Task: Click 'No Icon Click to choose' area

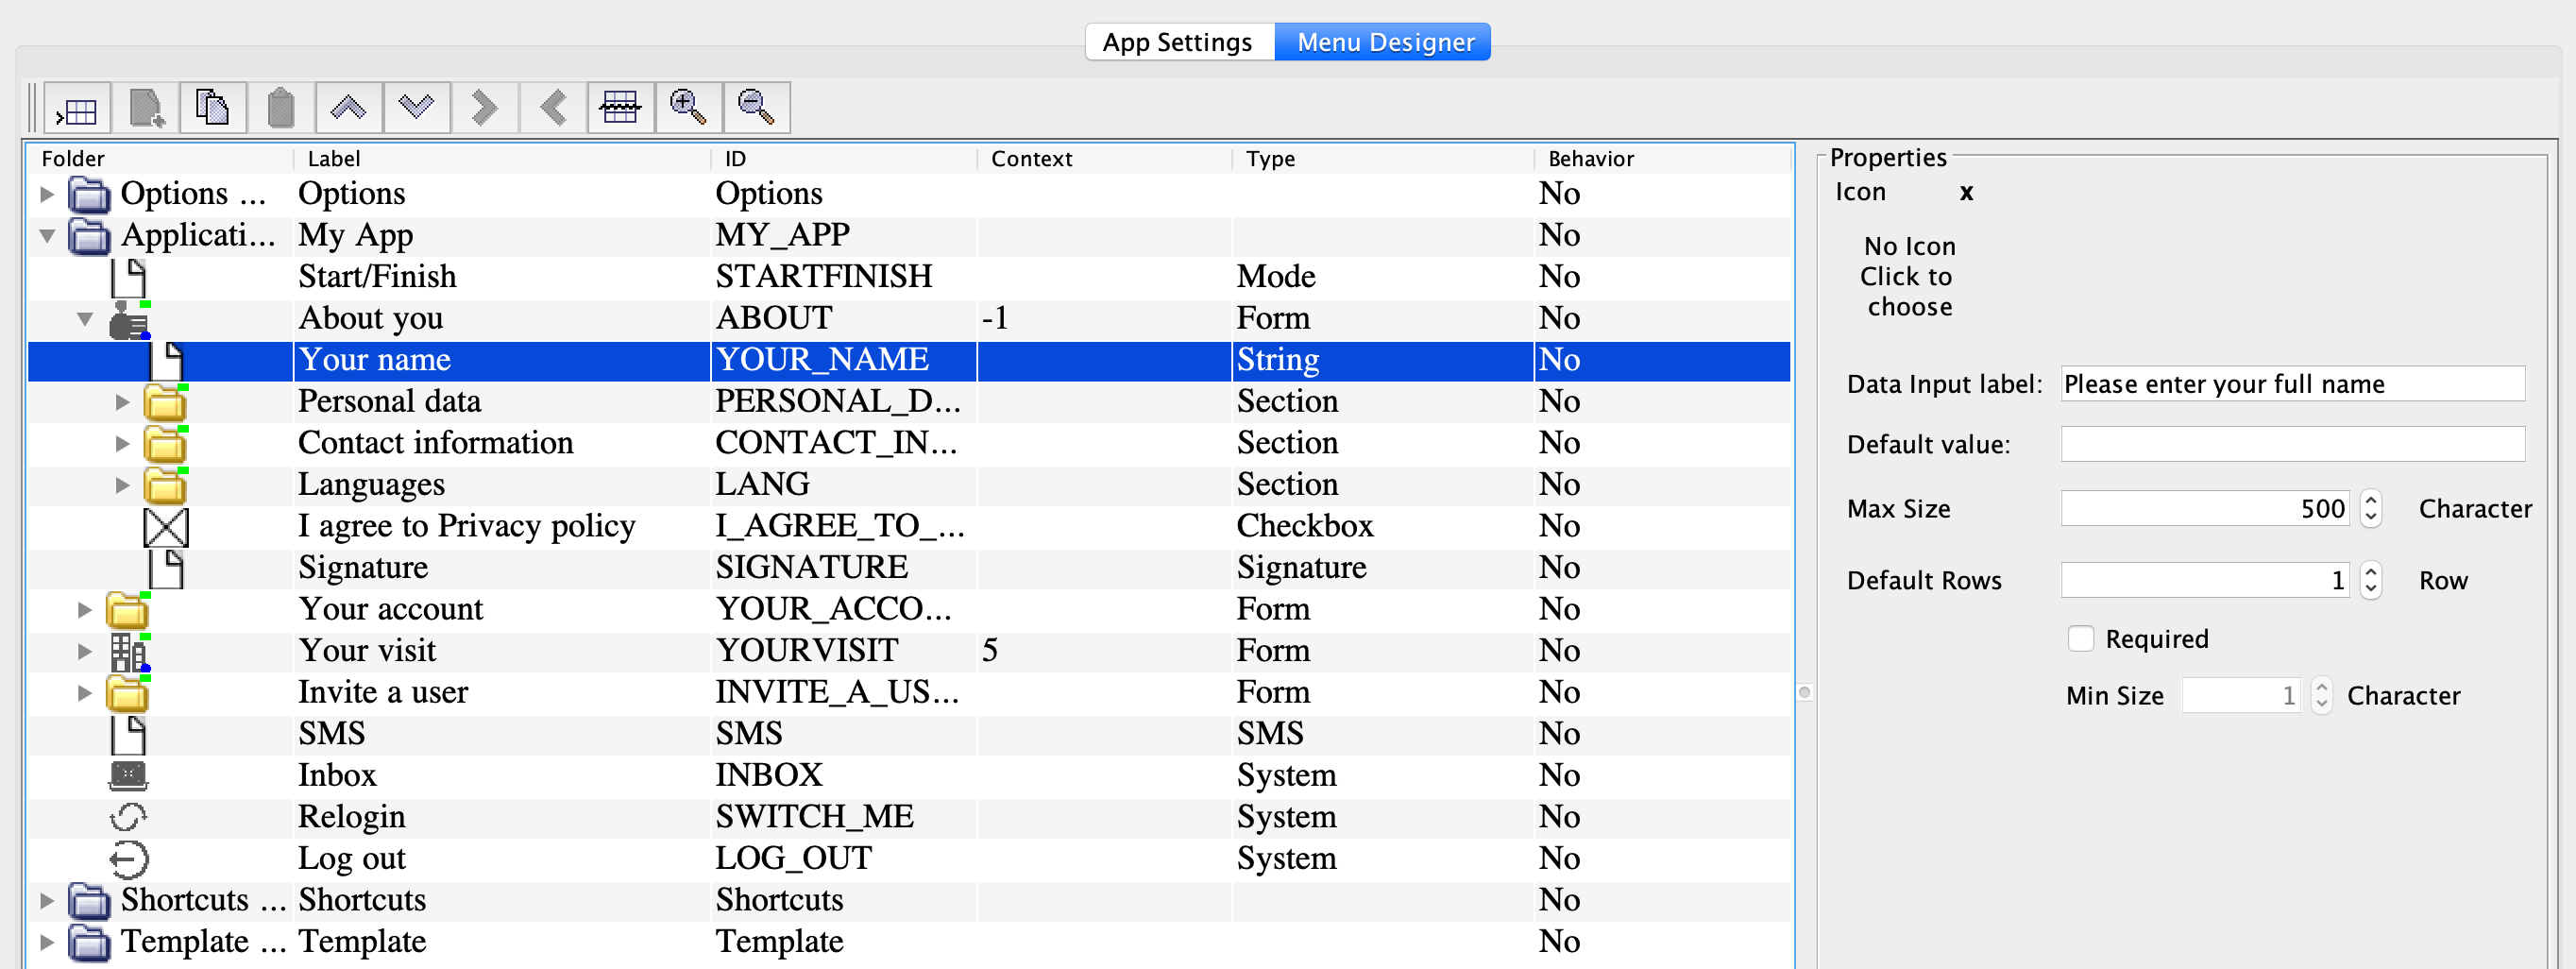Action: [1908, 276]
